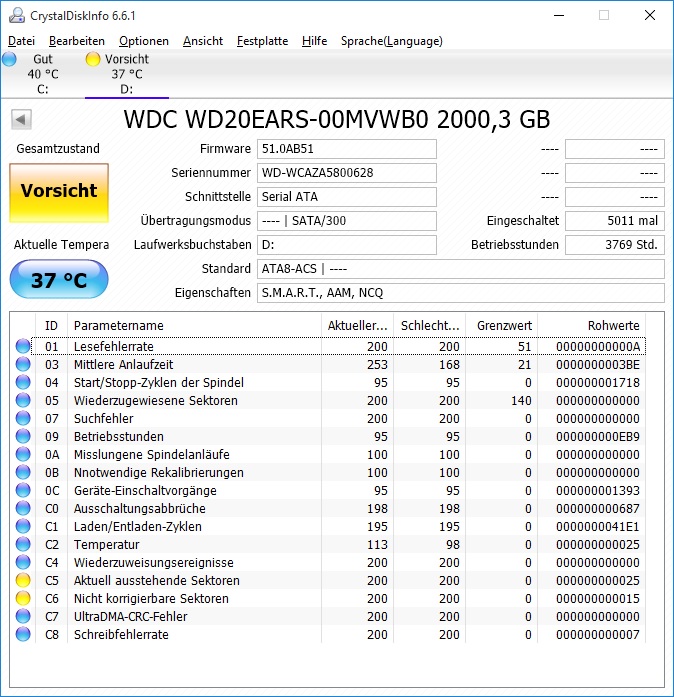Select drive D: Vorsicht 37 °C tab
This screenshot has height=697, width=674.
127,74
